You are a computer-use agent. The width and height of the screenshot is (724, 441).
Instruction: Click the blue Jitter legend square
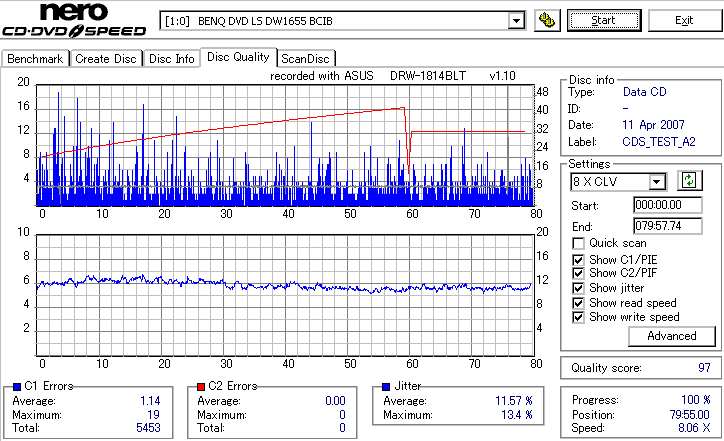[x=386, y=387]
